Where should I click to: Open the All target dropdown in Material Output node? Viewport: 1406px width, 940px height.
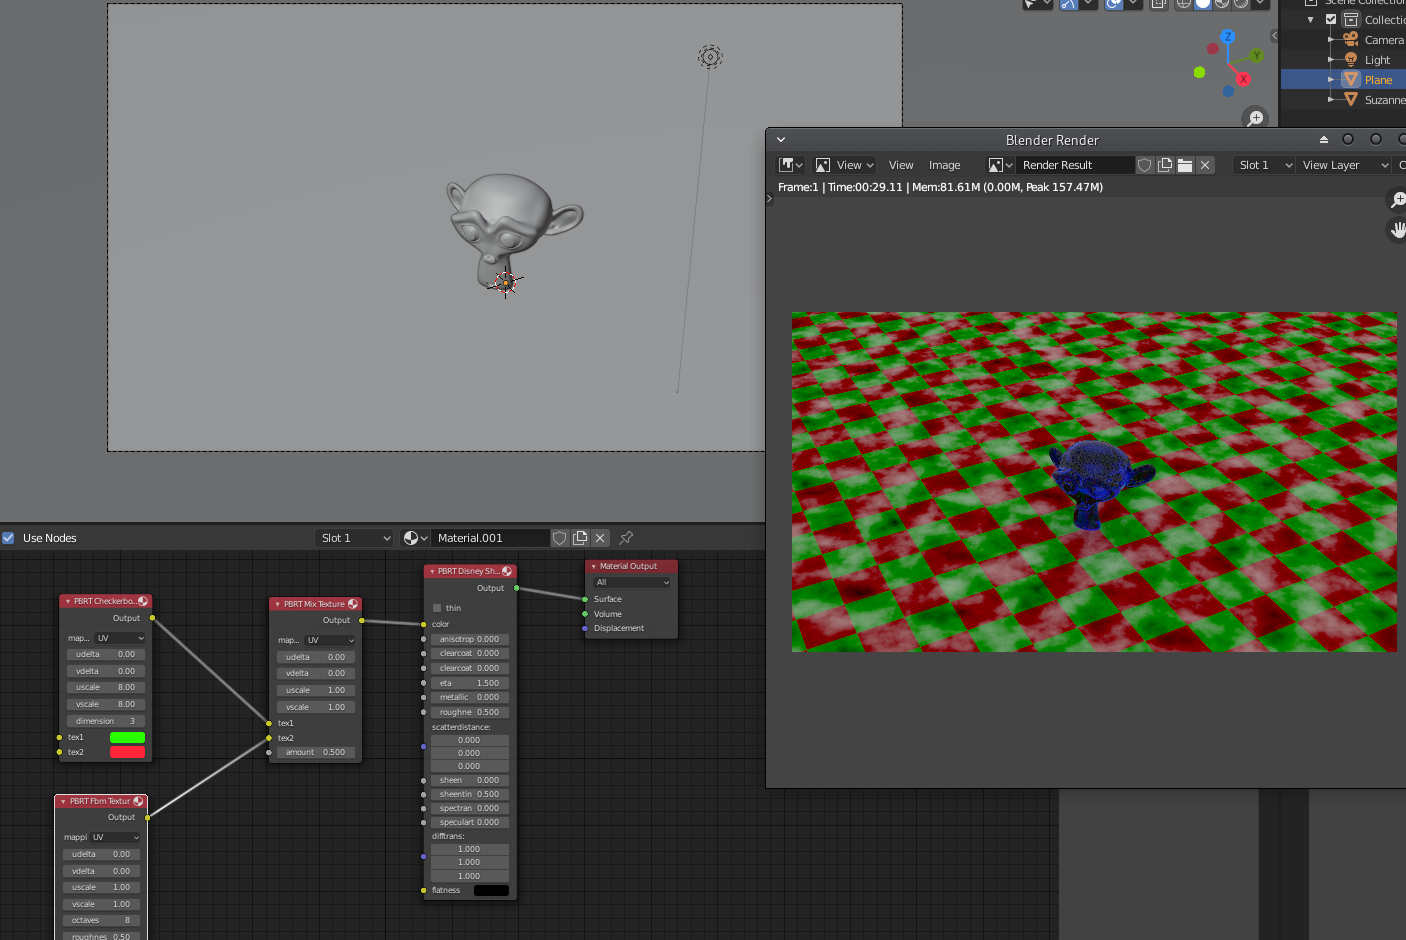(632, 582)
